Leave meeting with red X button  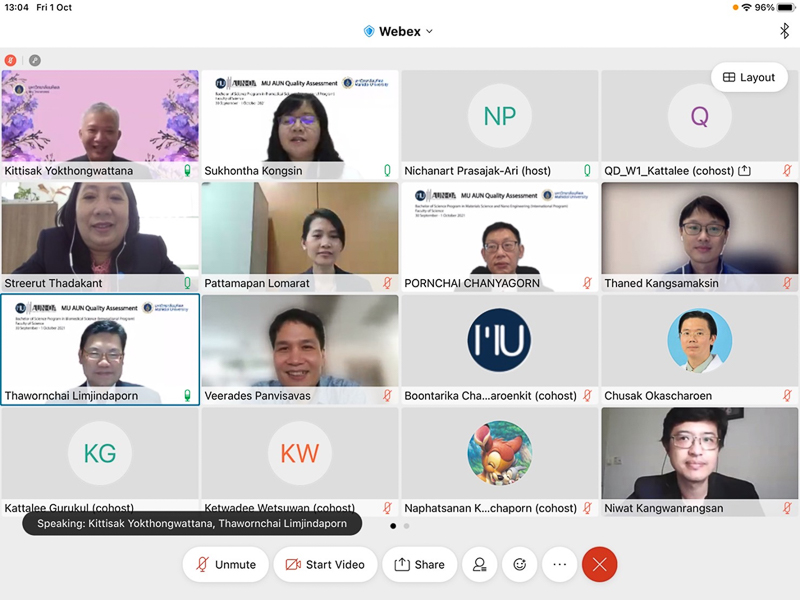point(599,564)
